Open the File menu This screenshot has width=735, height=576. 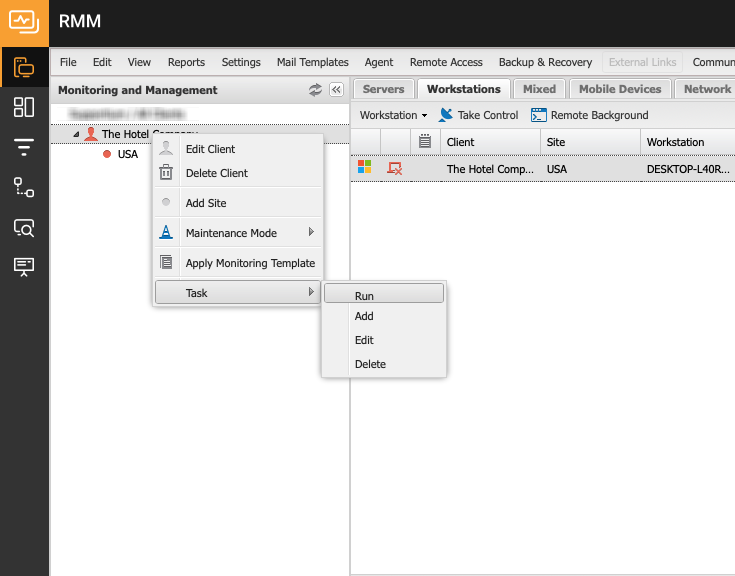click(68, 62)
